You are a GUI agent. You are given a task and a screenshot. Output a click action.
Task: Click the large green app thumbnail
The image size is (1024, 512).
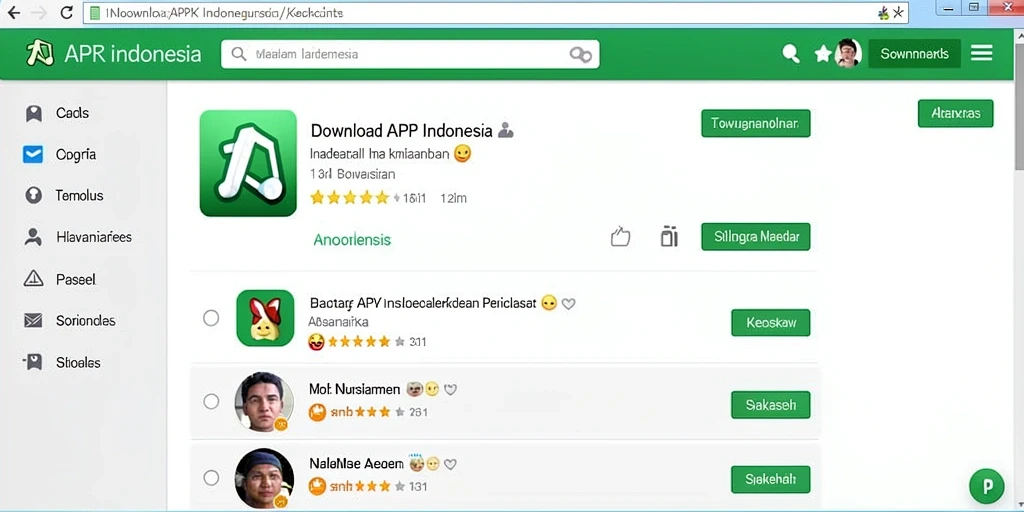(248, 163)
